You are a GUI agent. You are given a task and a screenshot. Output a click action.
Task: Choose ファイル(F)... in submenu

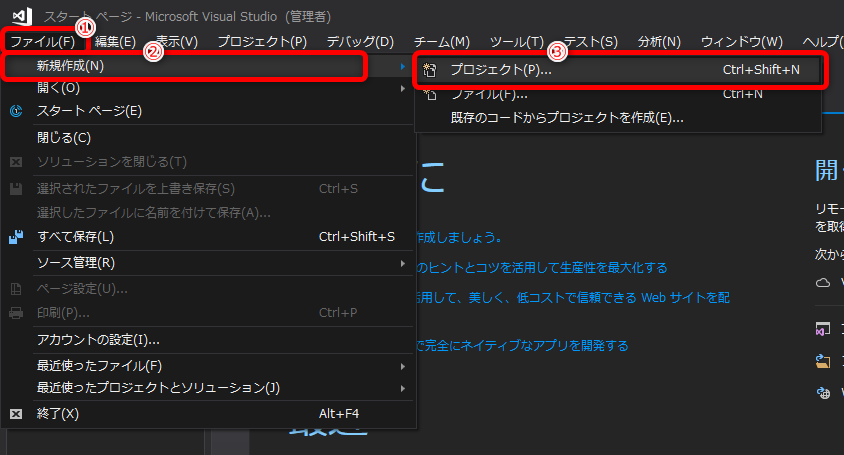pos(618,94)
